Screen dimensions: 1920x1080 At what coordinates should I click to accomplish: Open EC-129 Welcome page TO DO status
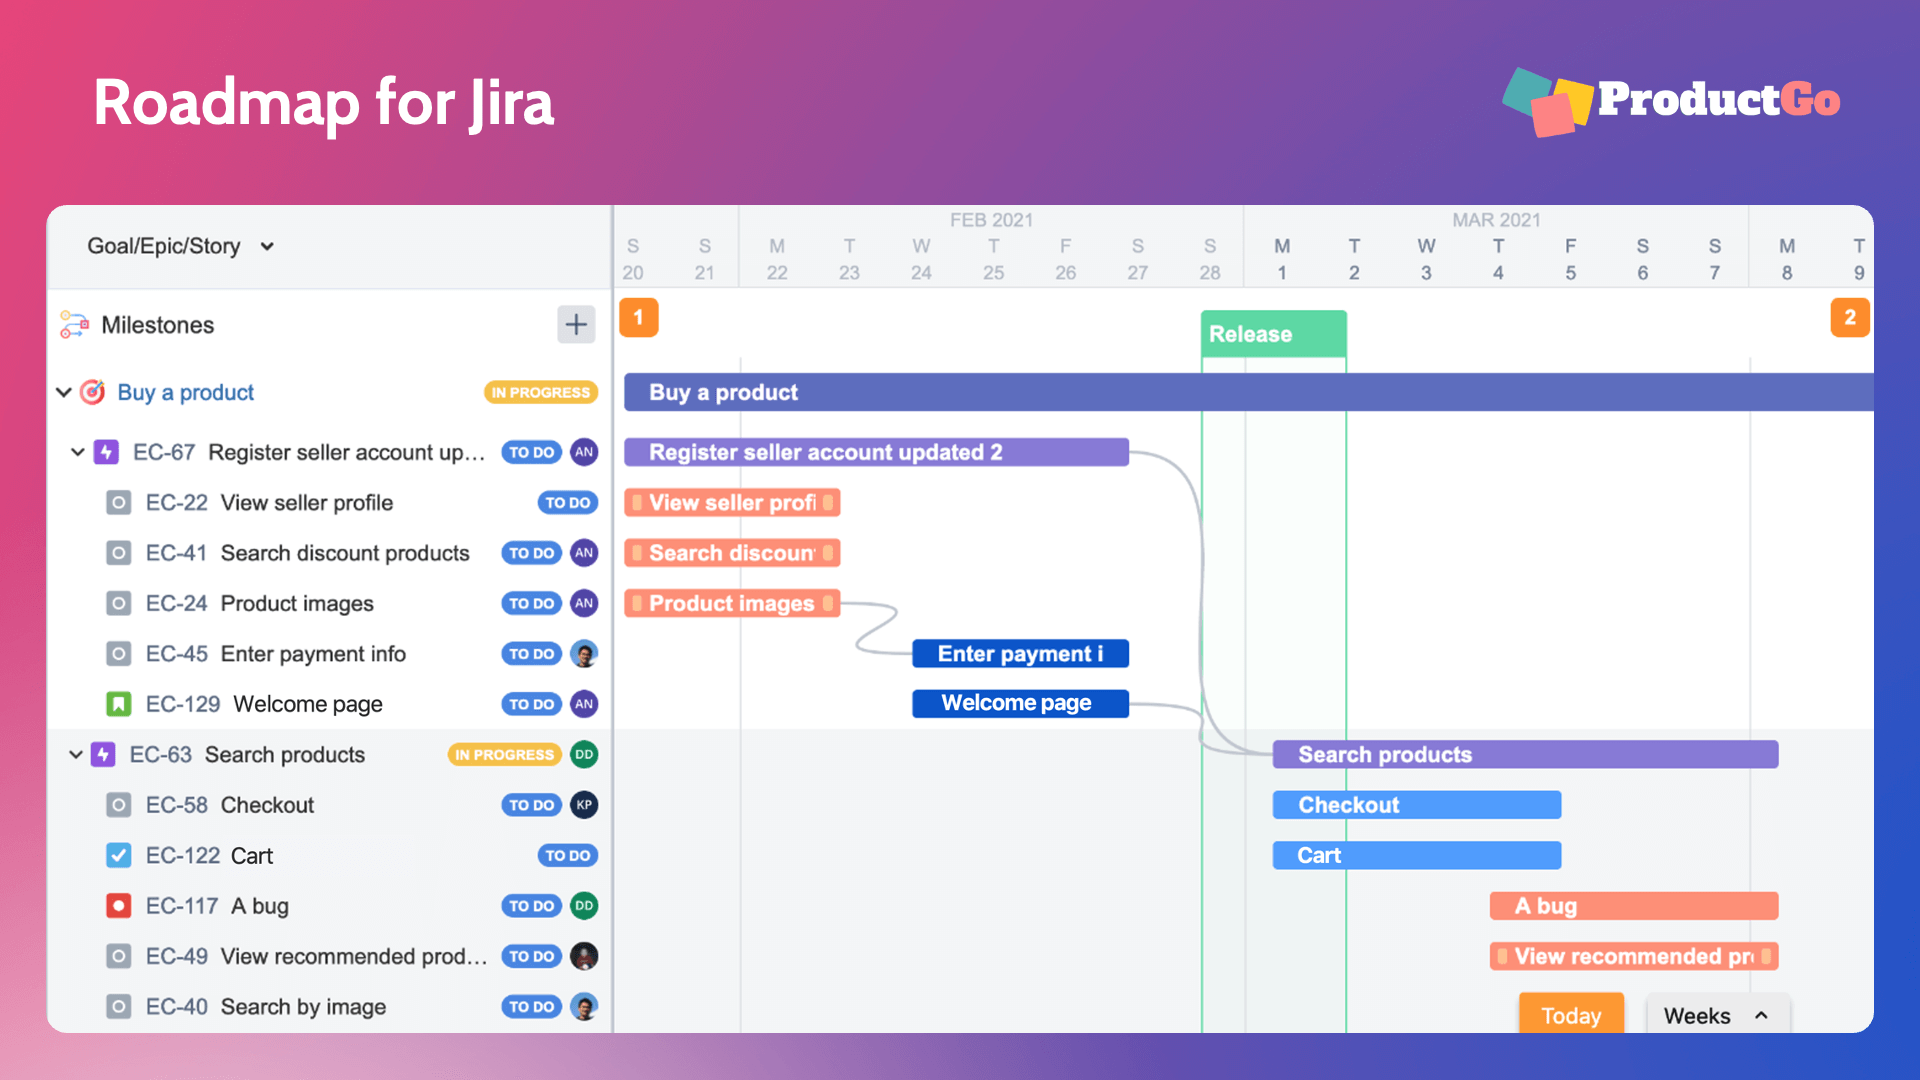coord(531,704)
